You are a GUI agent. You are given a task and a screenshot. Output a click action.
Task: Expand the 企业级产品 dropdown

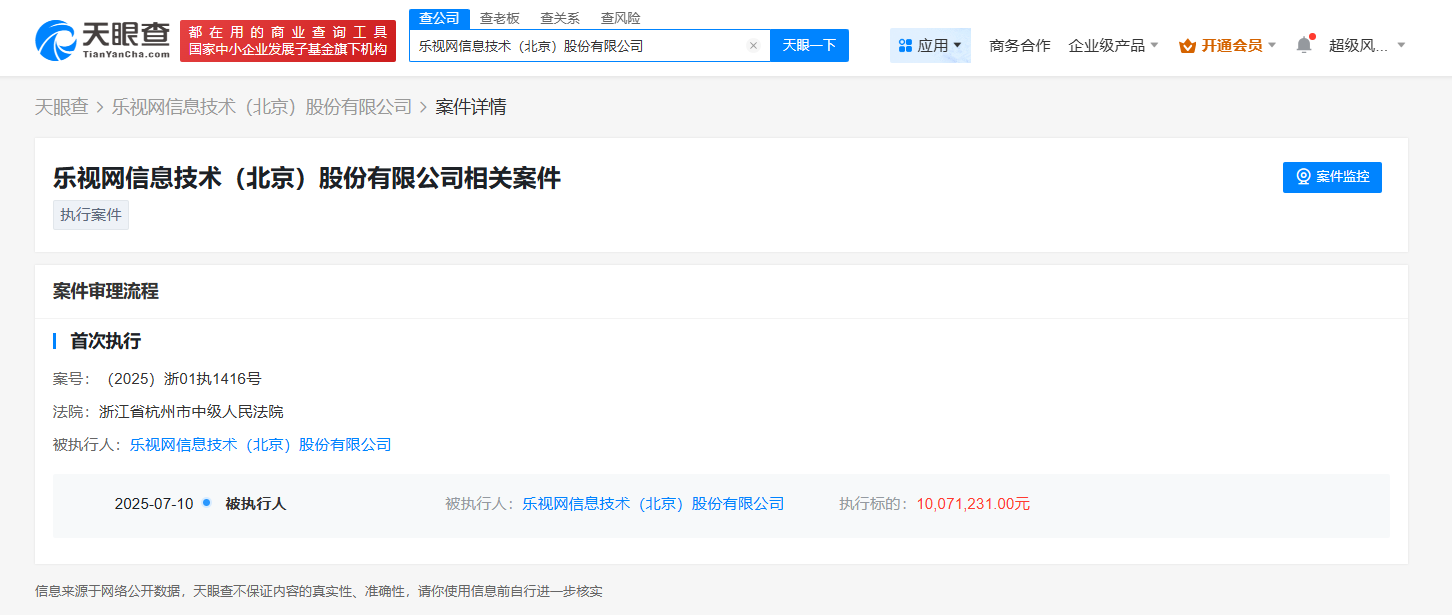[1113, 46]
